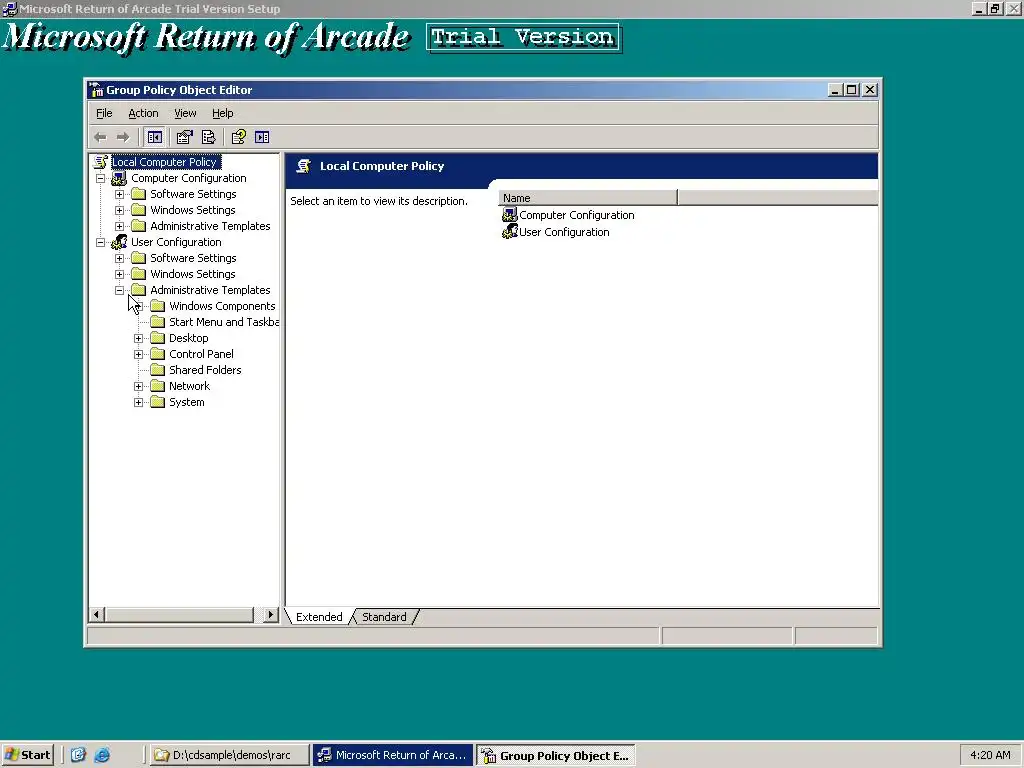Click the first quick launch icon beside Start
This screenshot has height=768, width=1024.
click(78, 755)
